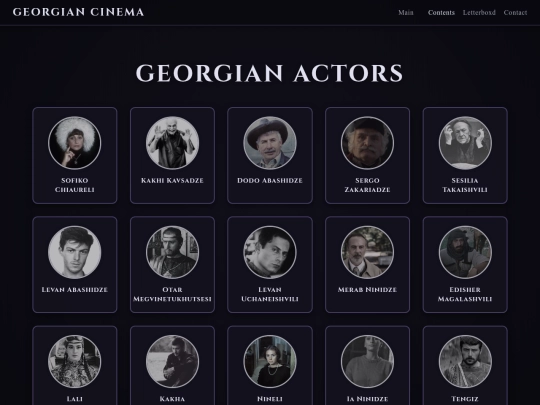540x405 pixels.
Task: Click the name Merab Ninidze
Action: click(367, 290)
